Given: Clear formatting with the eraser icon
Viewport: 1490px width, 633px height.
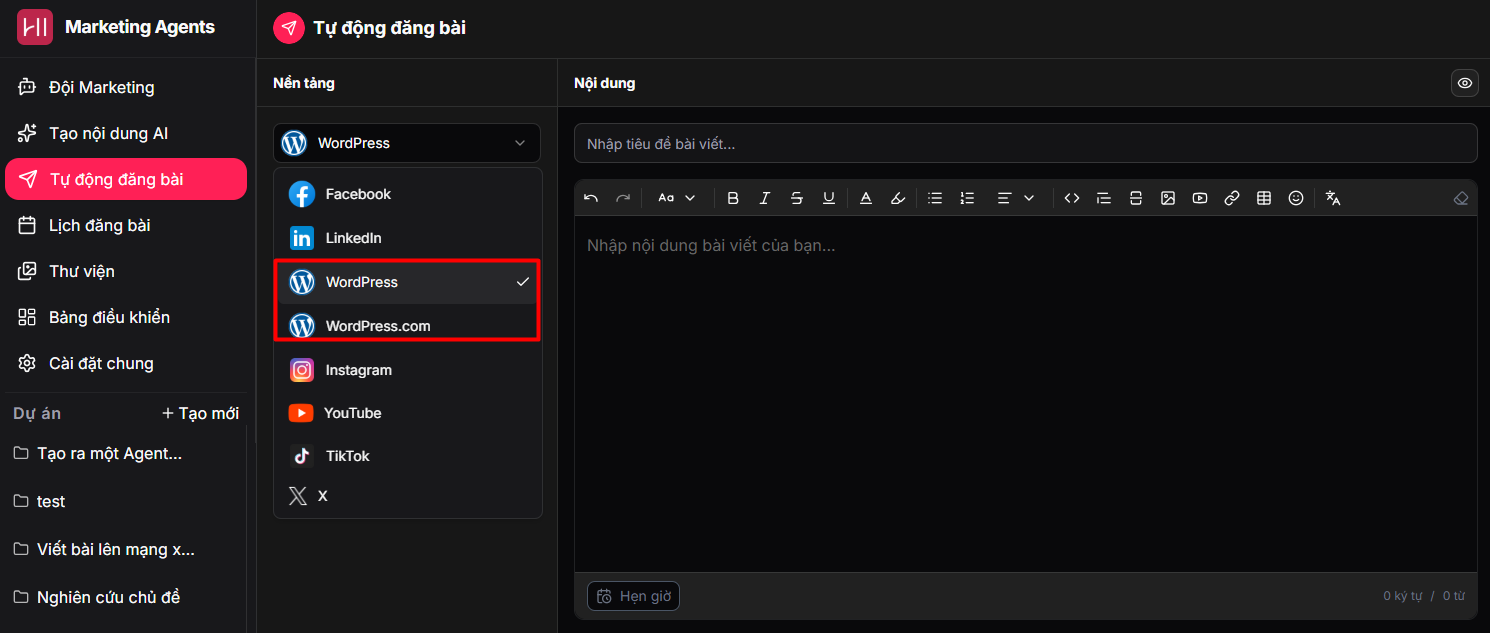Looking at the screenshot, I should [x=1461, y=198].
